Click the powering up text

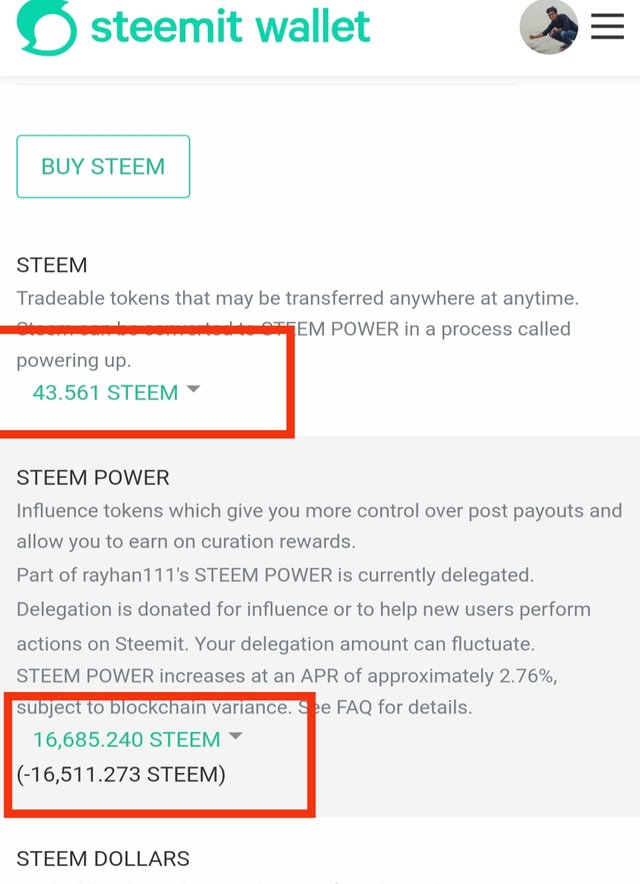click(x=74, y=360)
